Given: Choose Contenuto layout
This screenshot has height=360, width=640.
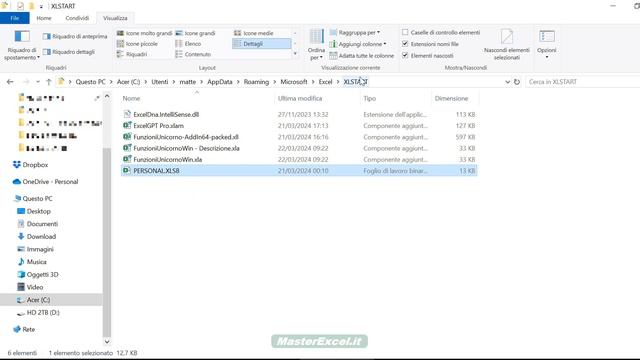Looking at the screenshot, I should tap(193, 54).
